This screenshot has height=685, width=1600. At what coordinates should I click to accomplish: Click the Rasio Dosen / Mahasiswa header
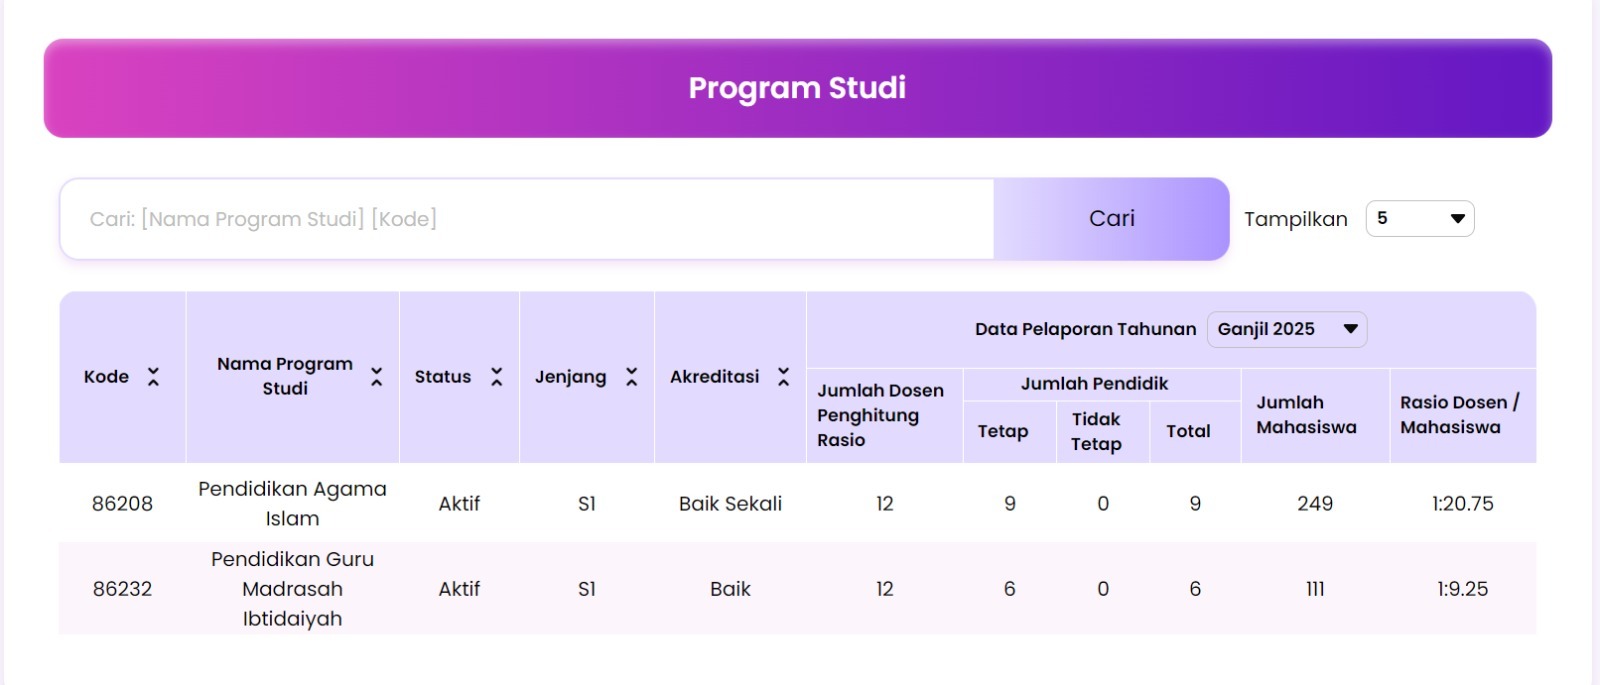pyautogui.click(x=1459, y=415)
